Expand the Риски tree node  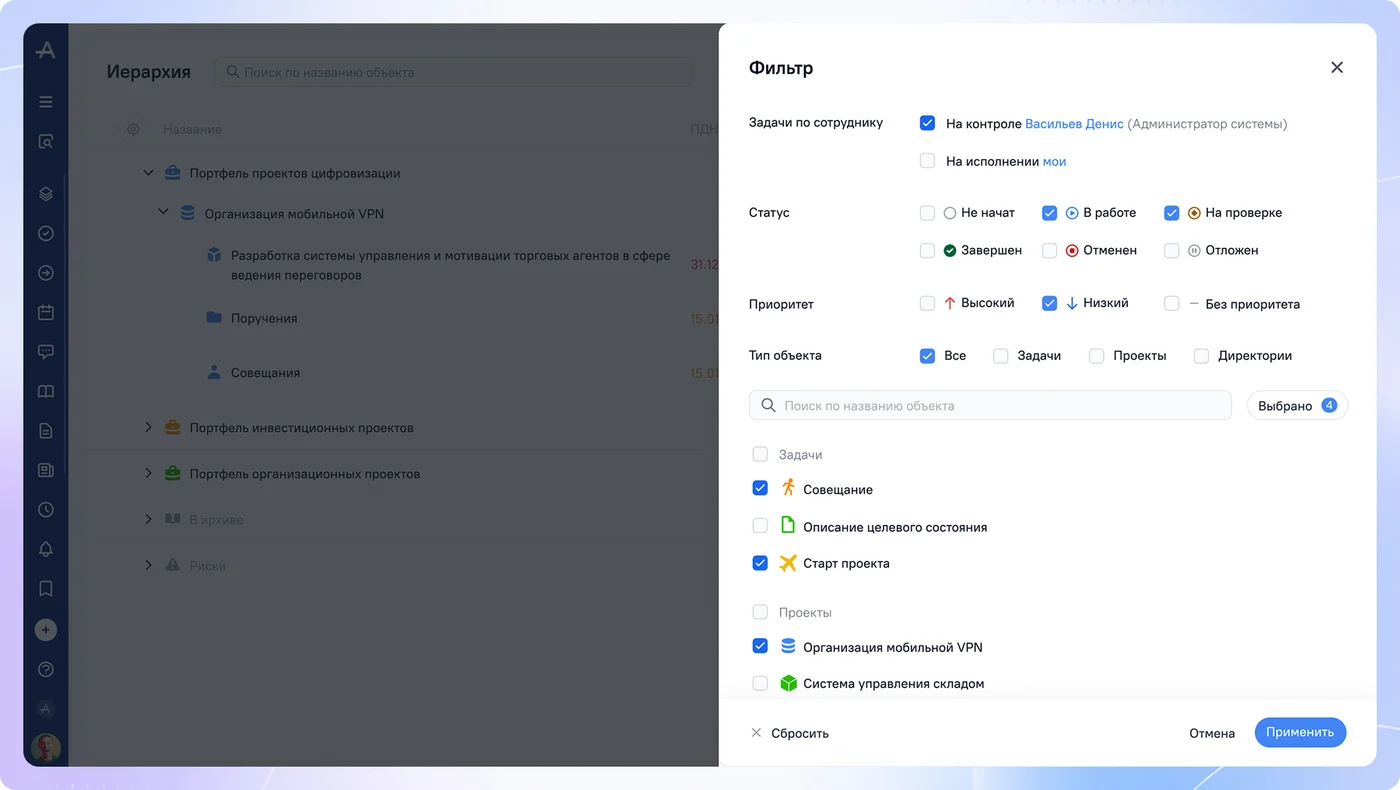(x=148, y=565)
